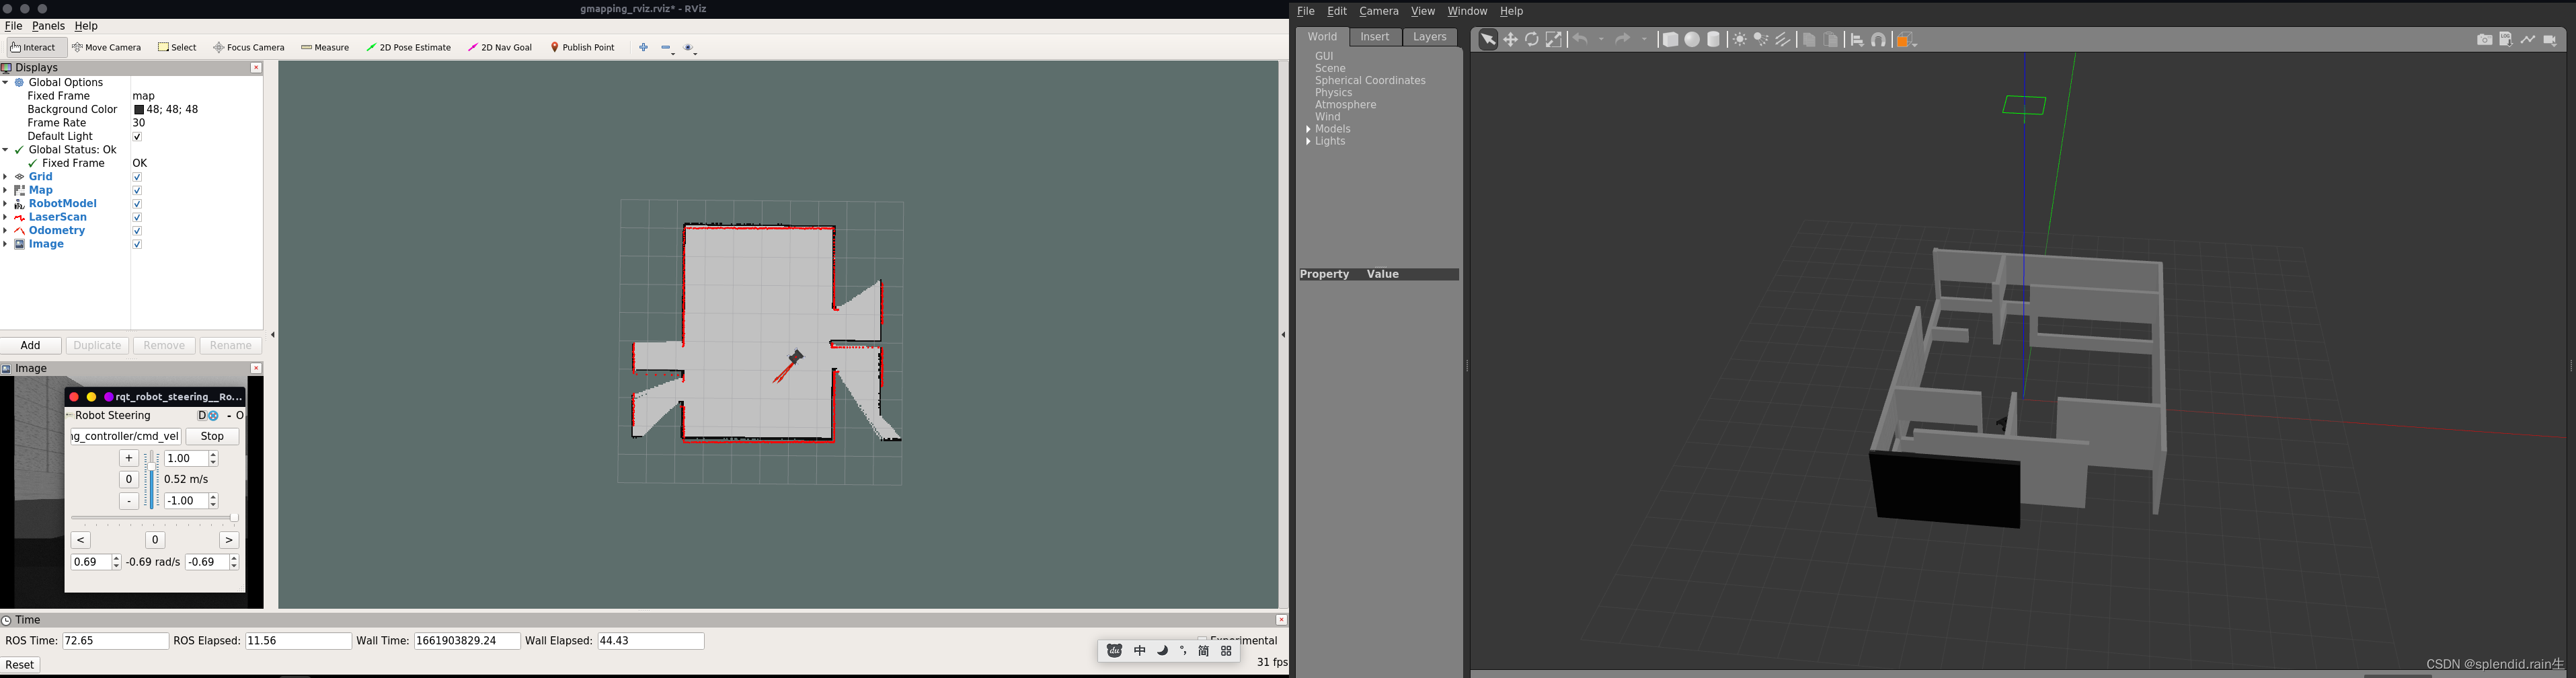This screenshot has height=678, width=2576.
Task: Click the Remove display button
Action: coord(164,346)
